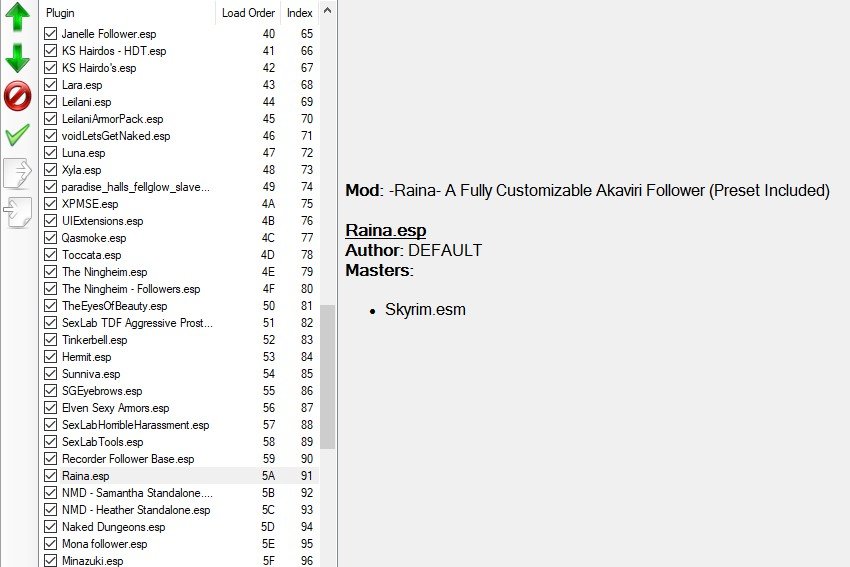Toggle the XPMSE.esp checkbox
The image size is (850, 567).
point(50,203)
